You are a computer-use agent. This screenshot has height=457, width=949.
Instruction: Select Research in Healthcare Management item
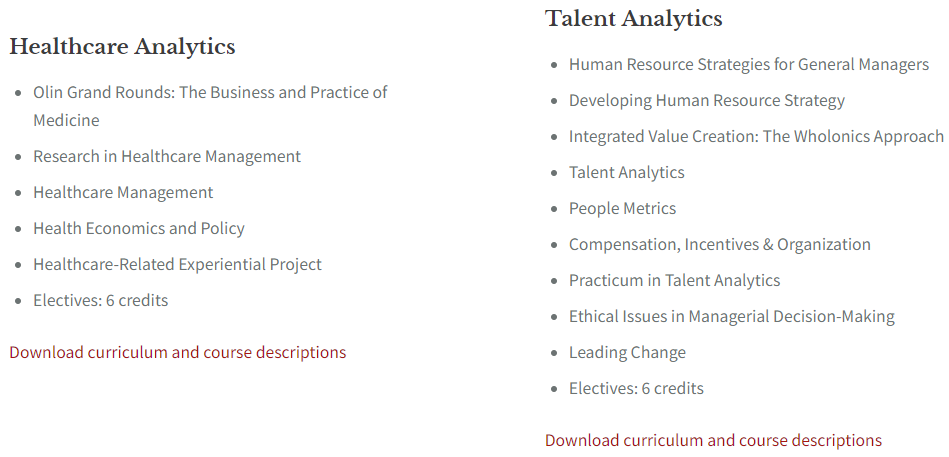pyautogui.click(x=167, y=156)
